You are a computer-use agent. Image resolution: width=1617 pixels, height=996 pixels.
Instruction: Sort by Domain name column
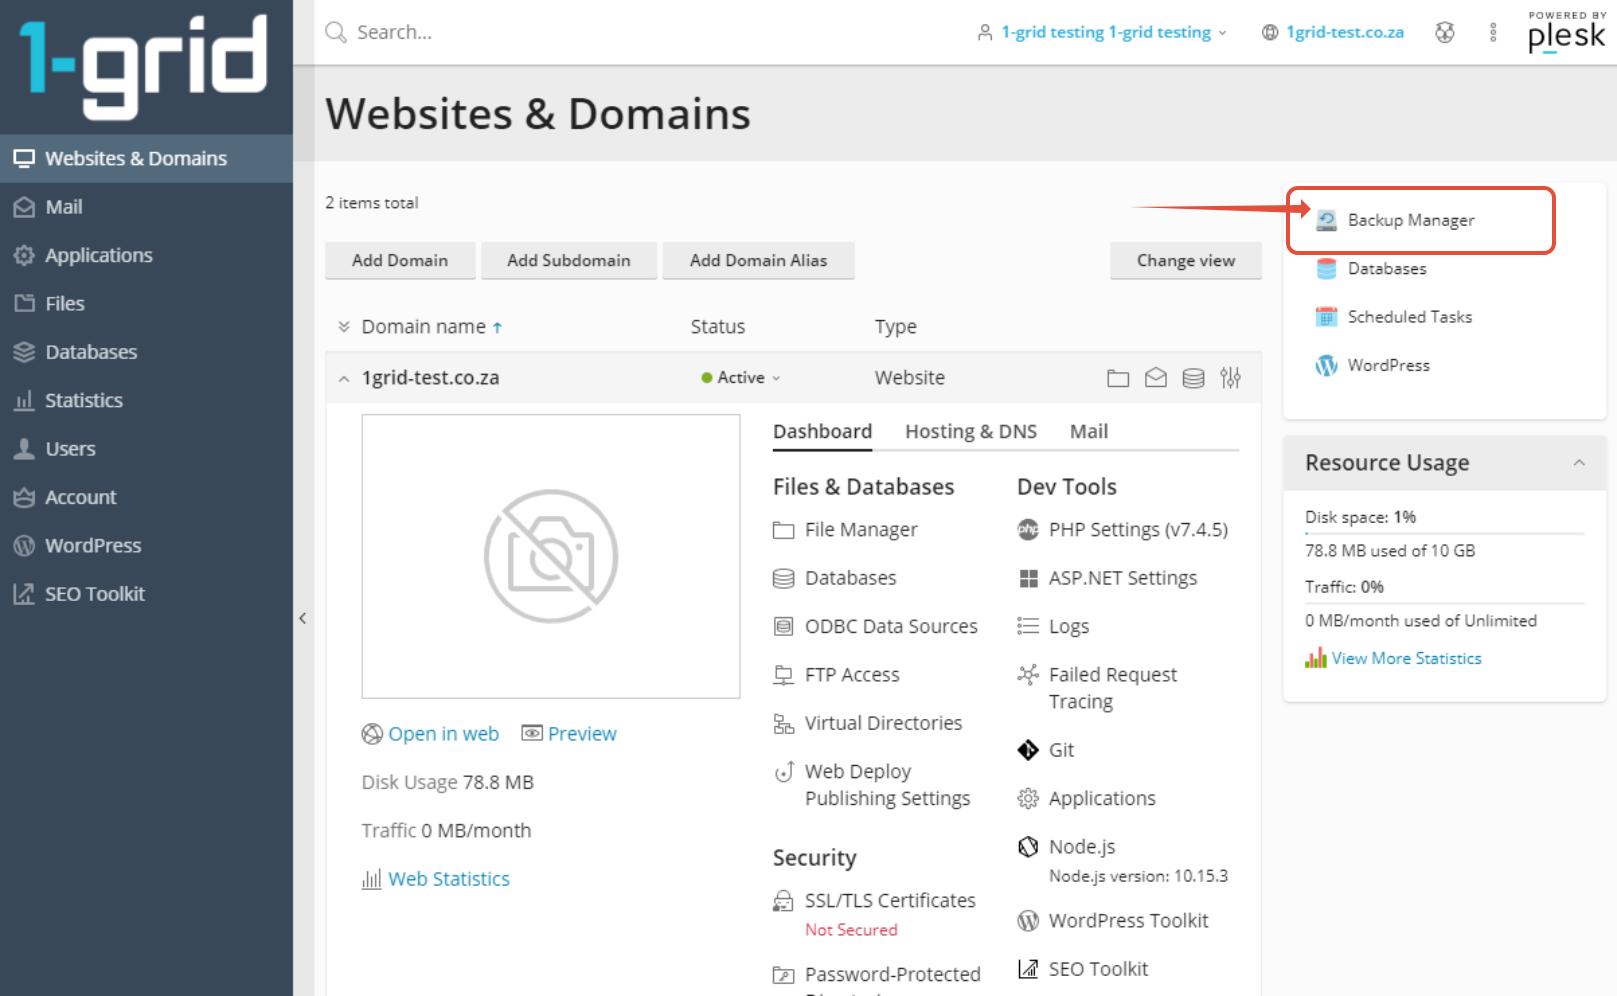432,327
